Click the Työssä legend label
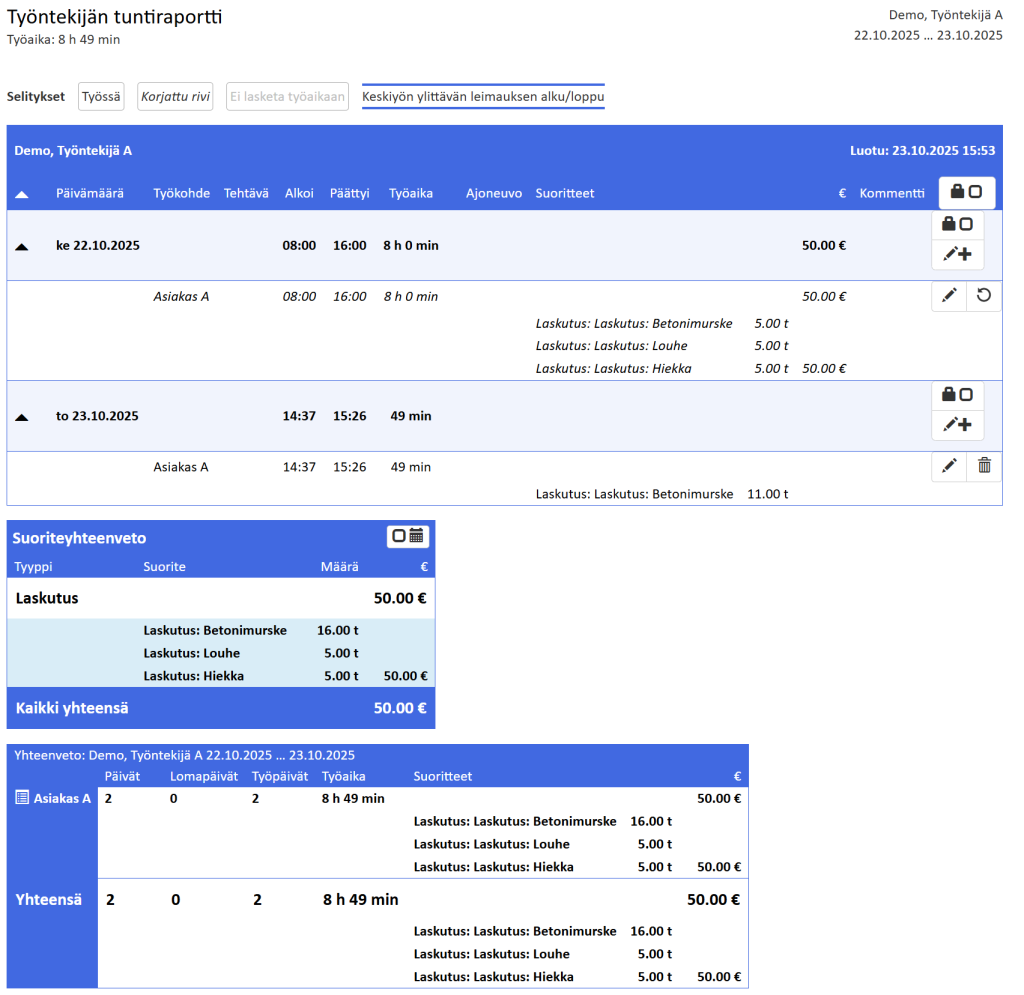 (x=101, y=97)
